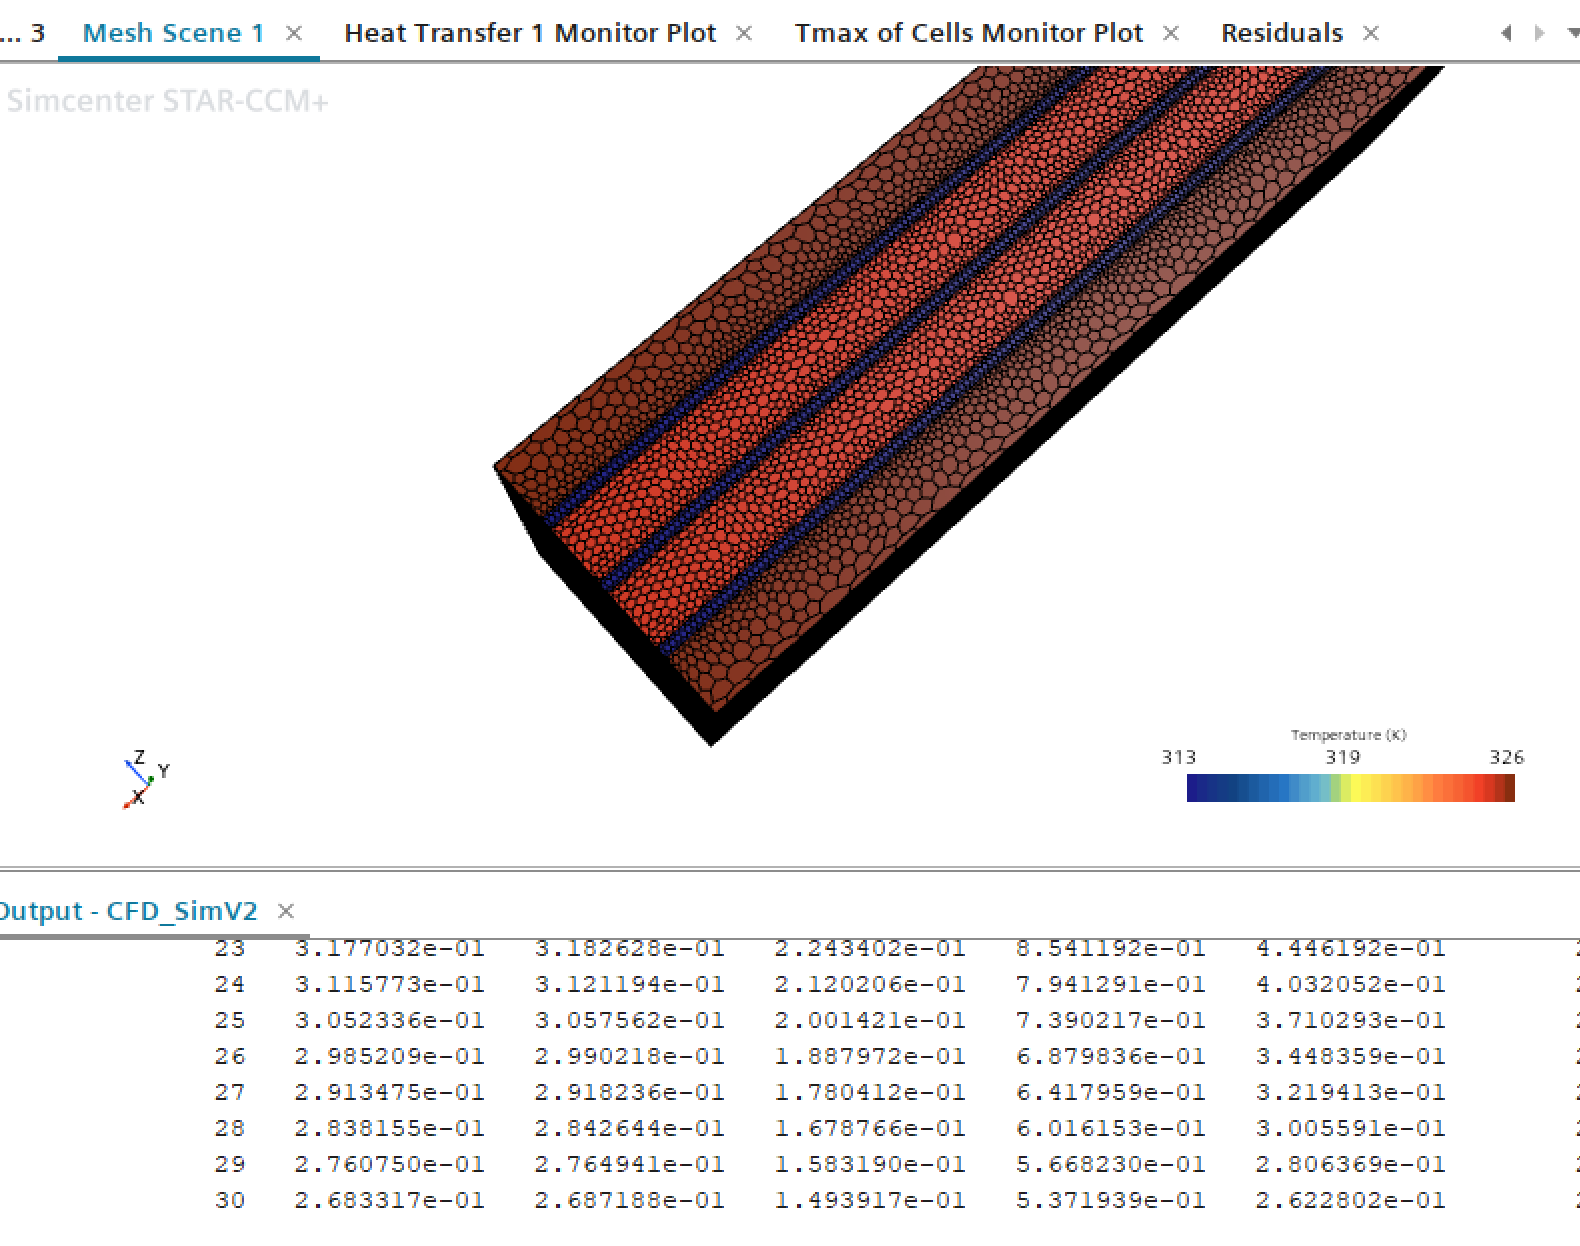
Task: Click the partially hidden tab ending in 3
Action: [x=23, y=33]
